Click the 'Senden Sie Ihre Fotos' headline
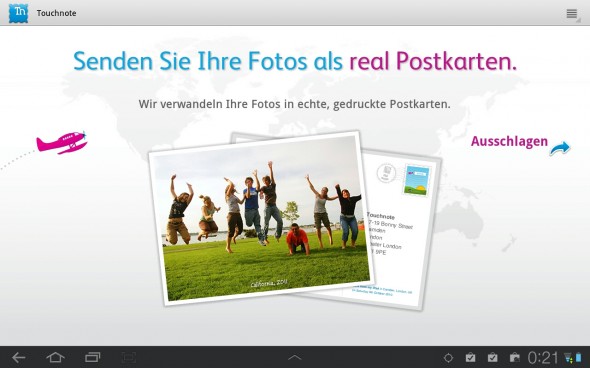Image resolution: width=590 pixels, height=368 pixels. click(x=295, y=61)
